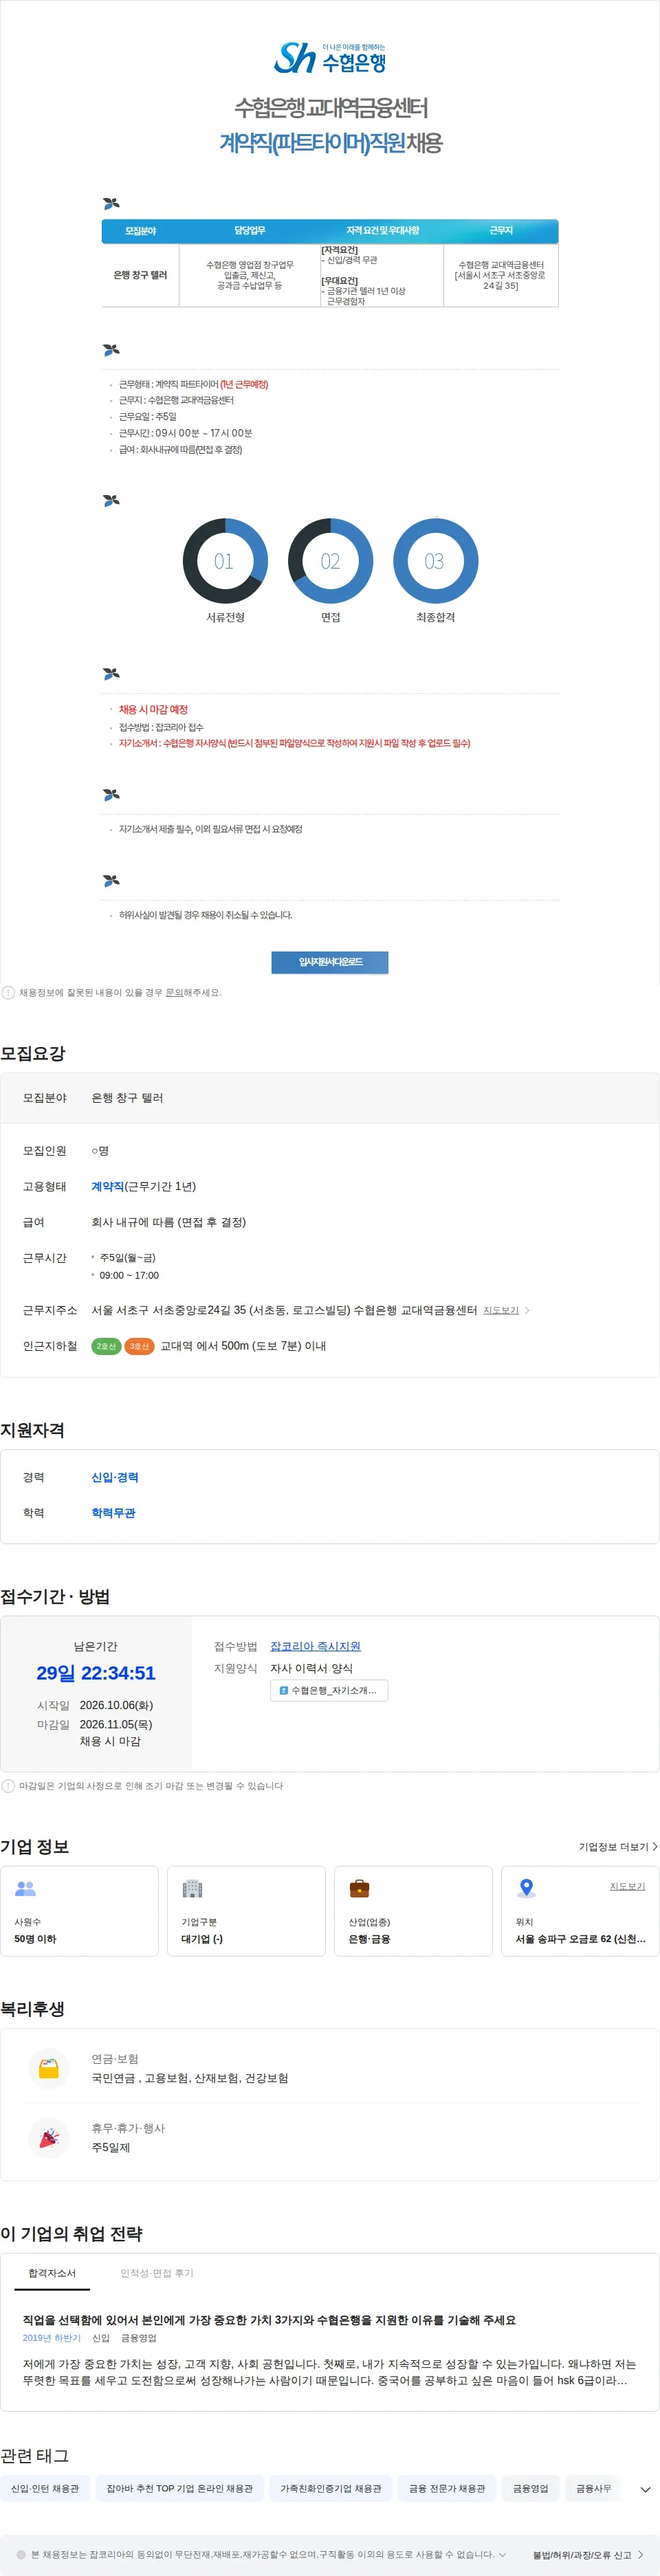Expand the 관련 태그 list chevron
The image size is (660, 2576).
(x=645, y=2489)
